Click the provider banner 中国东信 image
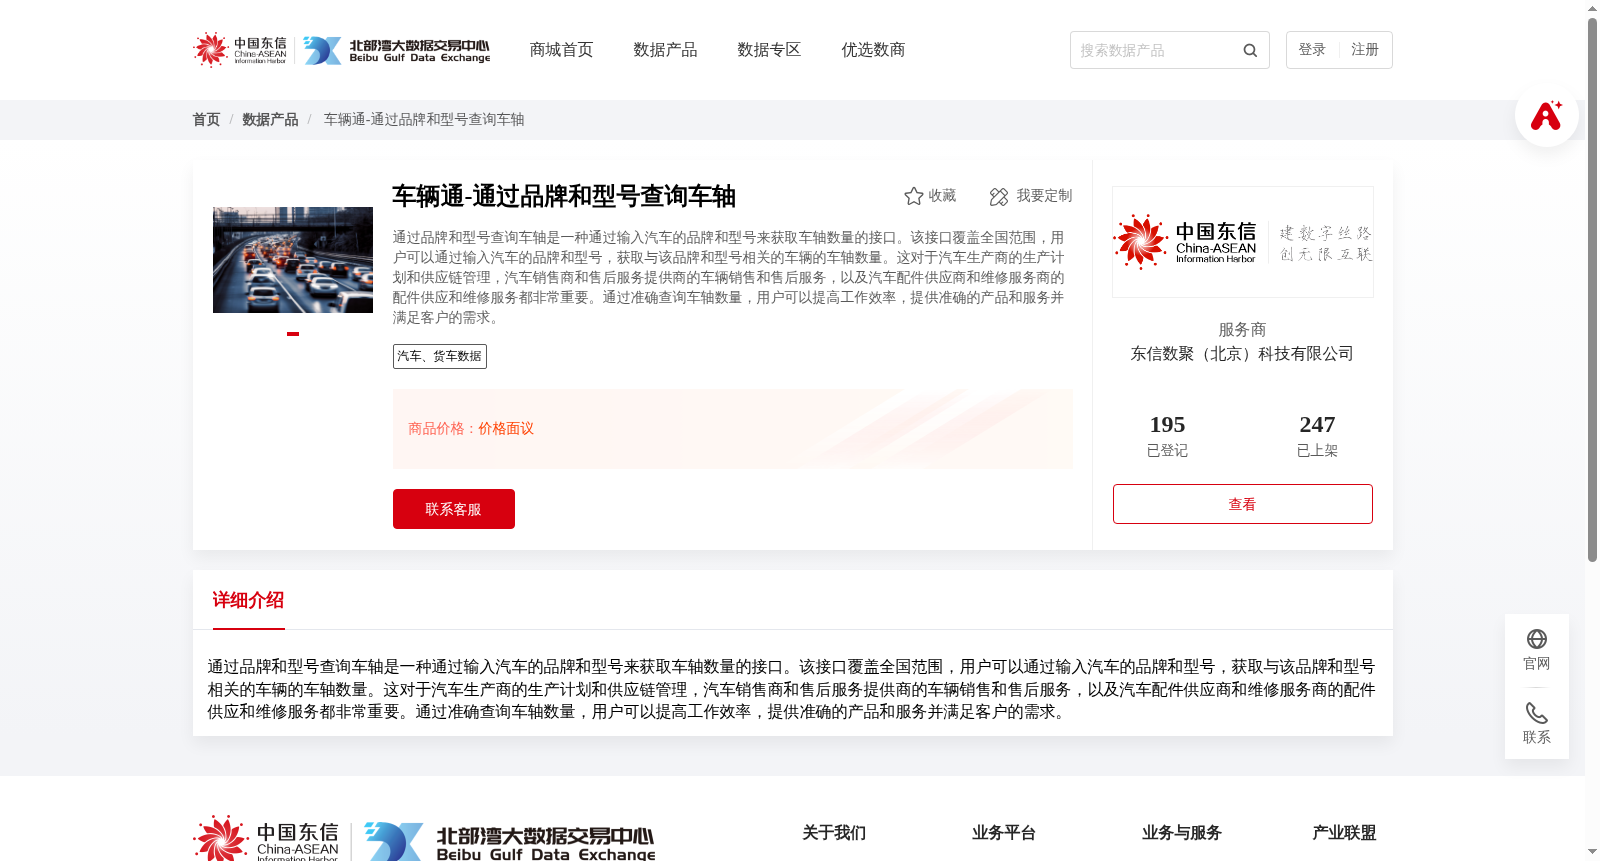 pos(1243,242)
